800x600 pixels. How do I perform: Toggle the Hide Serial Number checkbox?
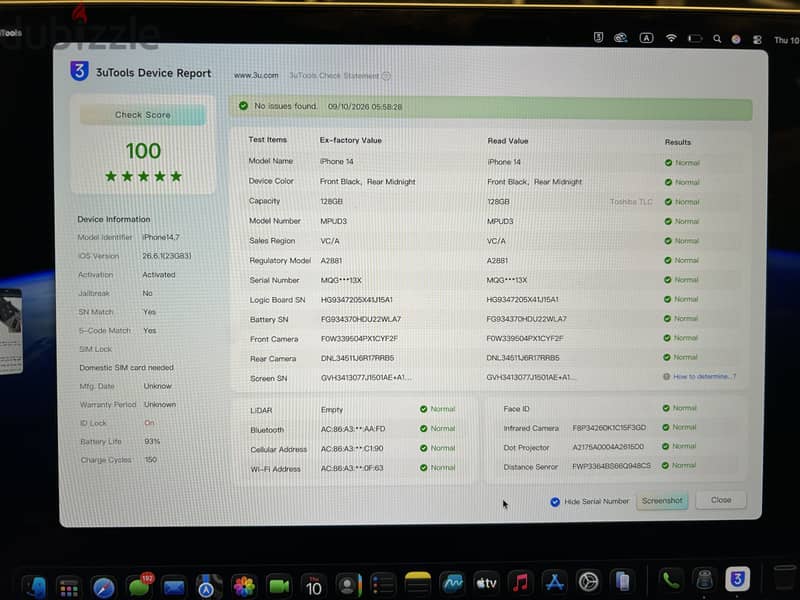555,502
